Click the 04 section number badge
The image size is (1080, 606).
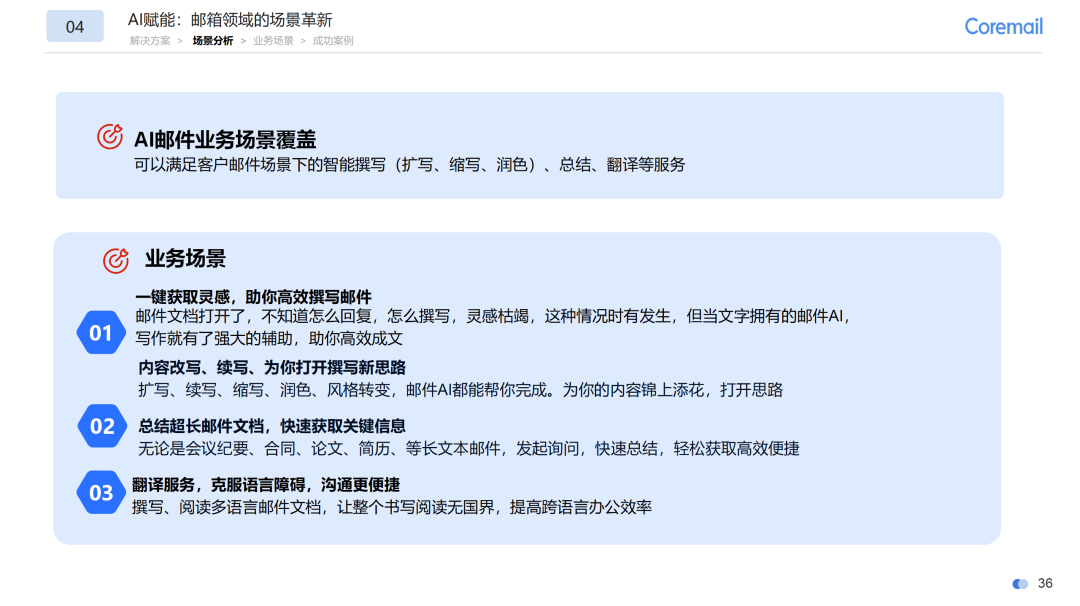tap(75, 25)
